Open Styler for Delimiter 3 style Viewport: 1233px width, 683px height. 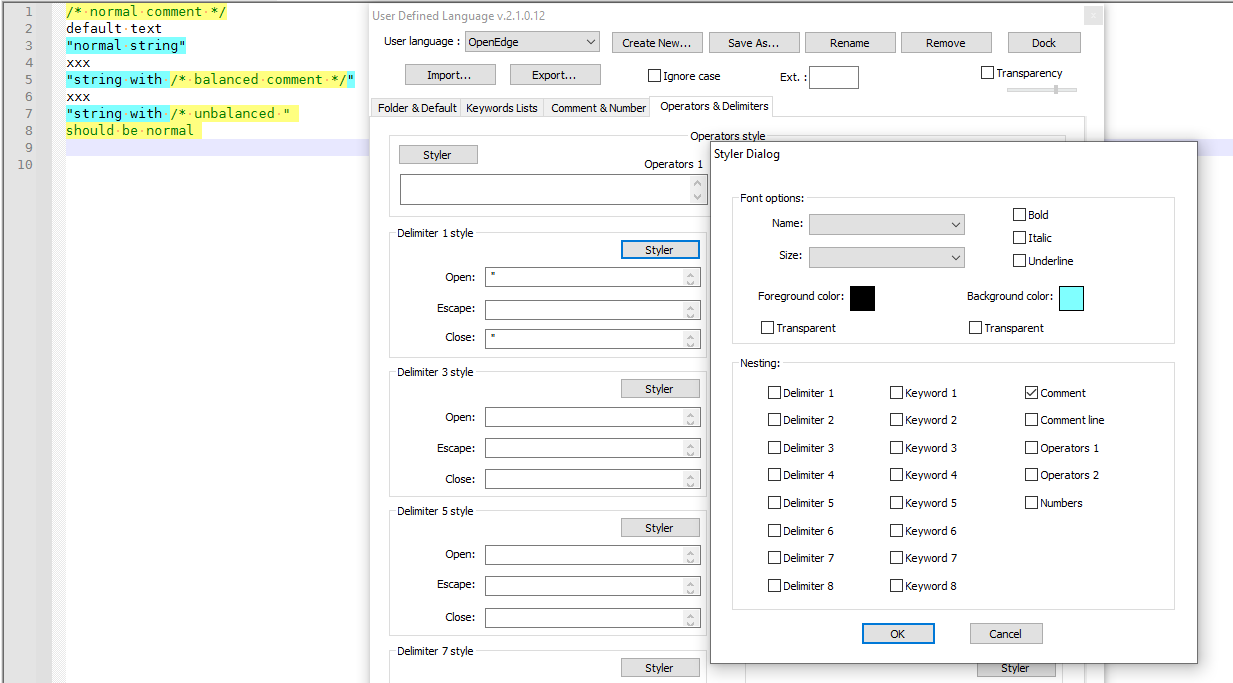[660, 389]
